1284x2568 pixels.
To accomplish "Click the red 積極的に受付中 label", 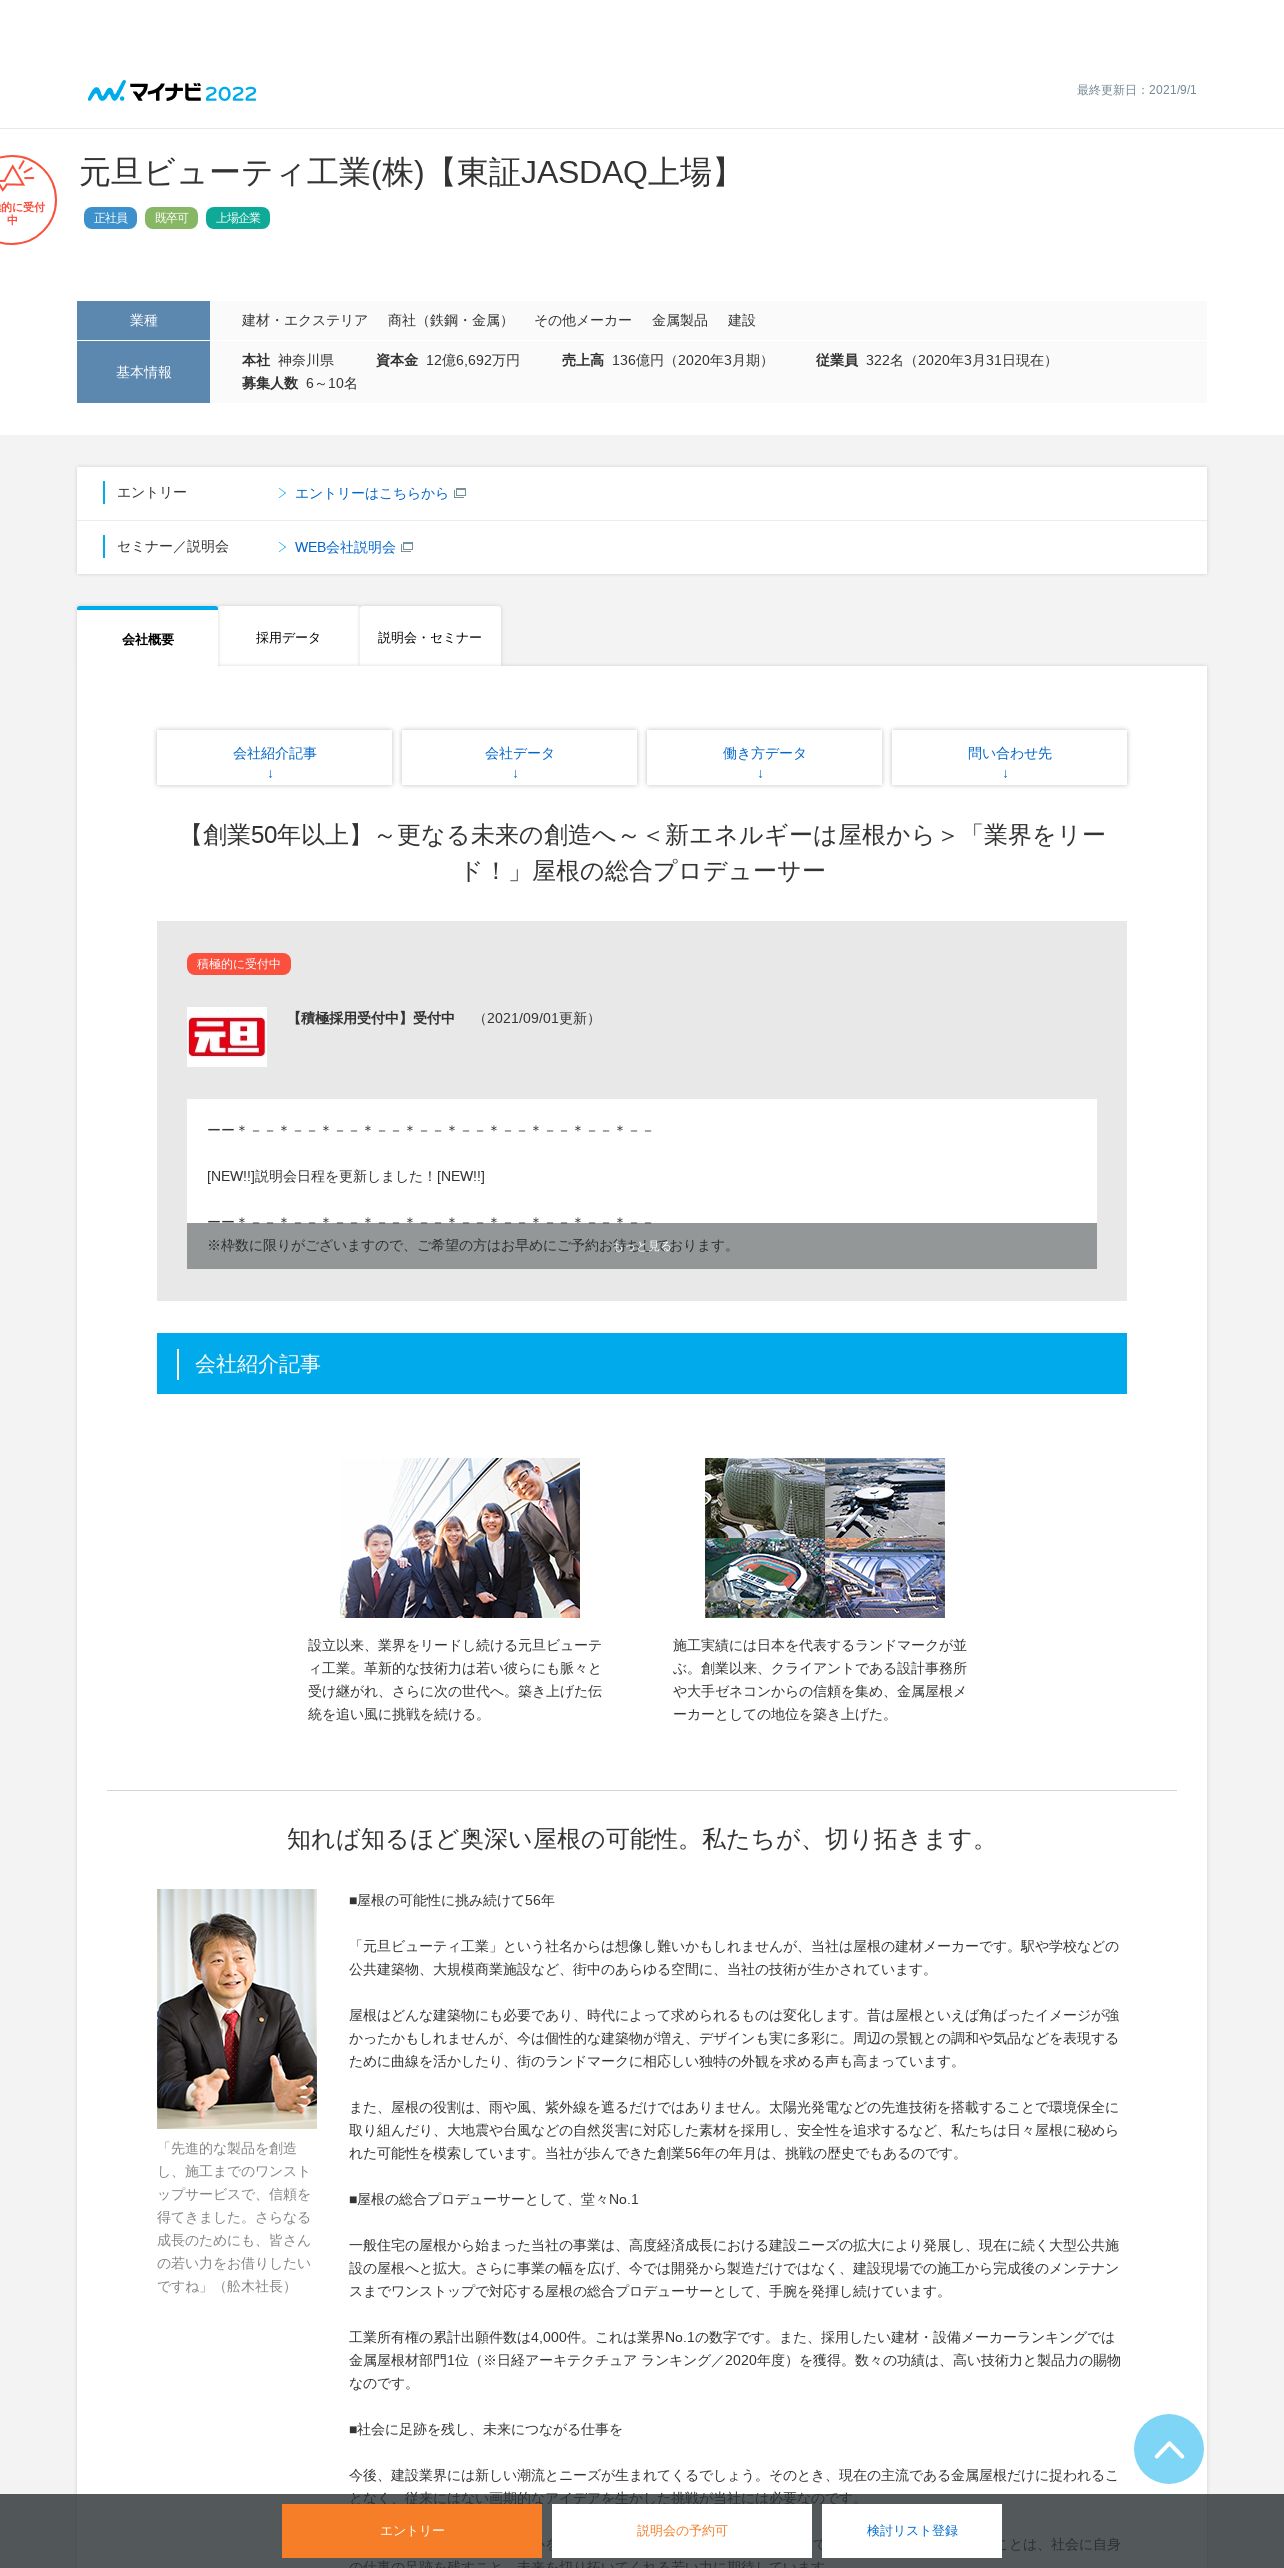I will click(x=239, y=964).
